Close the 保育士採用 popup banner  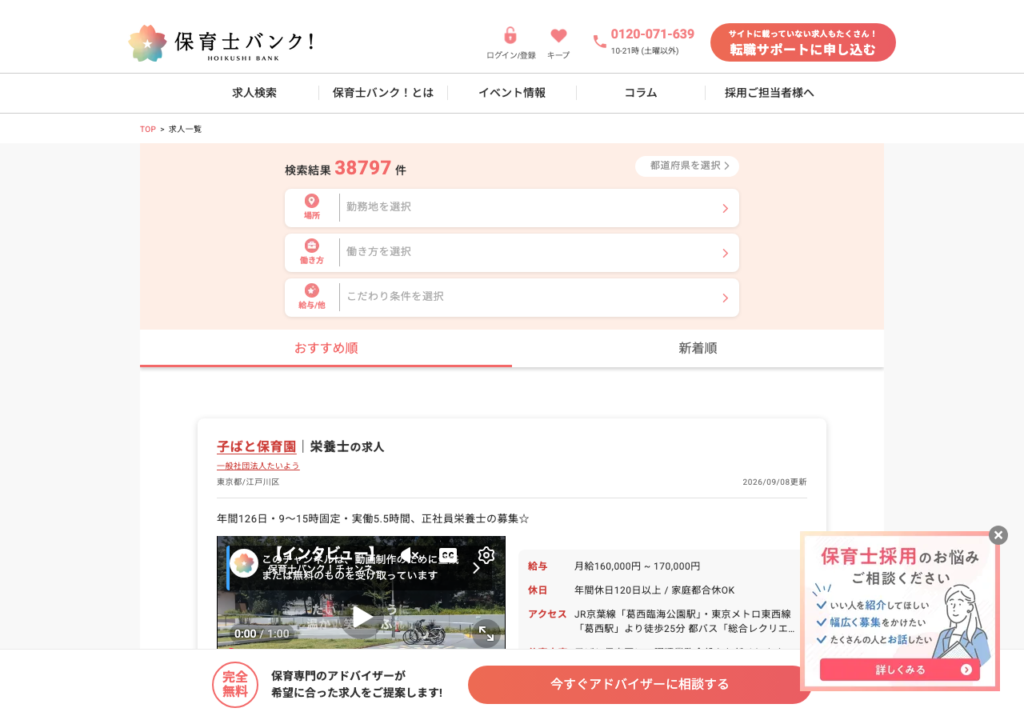point(998,535)
